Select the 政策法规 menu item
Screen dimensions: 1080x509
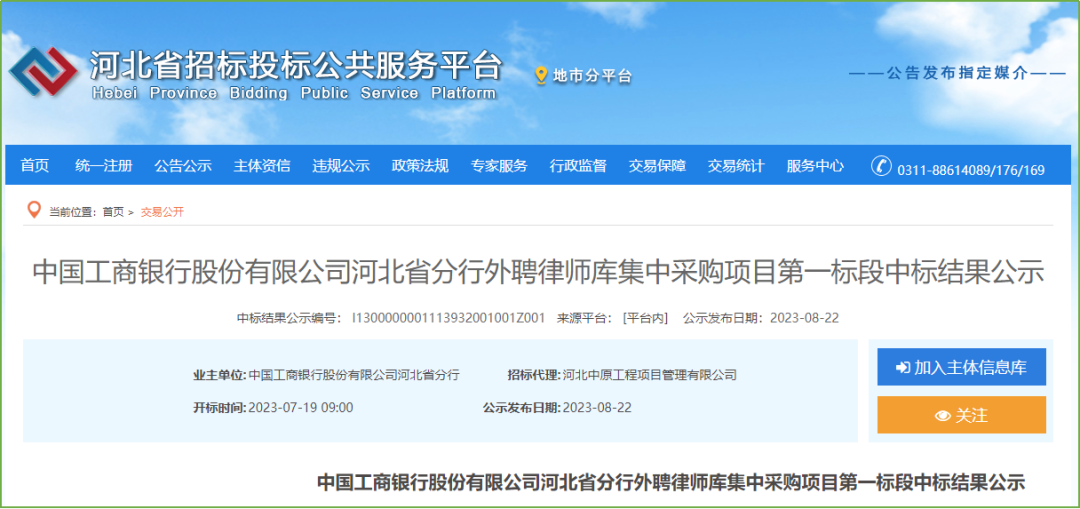click(420, 165)
